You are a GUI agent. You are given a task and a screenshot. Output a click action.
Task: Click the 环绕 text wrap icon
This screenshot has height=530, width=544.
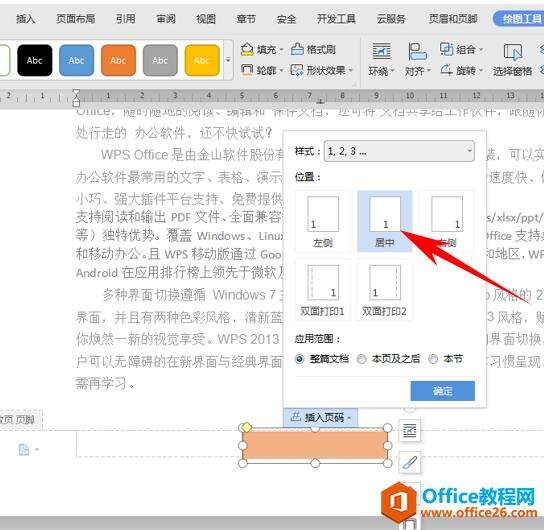click(x=382, y=51)
